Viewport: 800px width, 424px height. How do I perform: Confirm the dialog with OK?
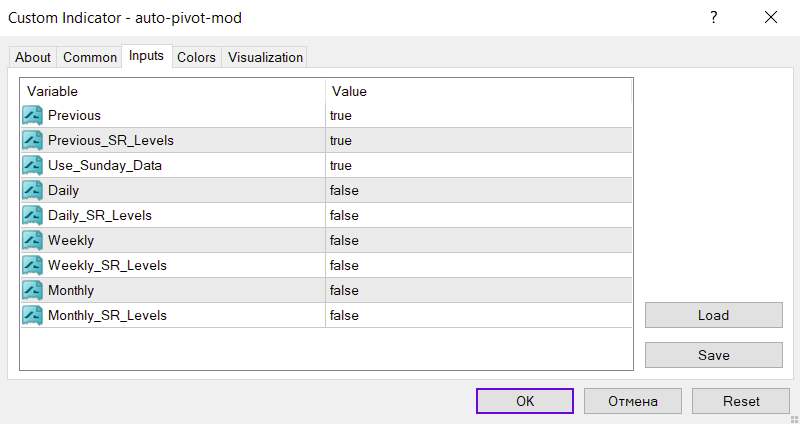[525, 401]
